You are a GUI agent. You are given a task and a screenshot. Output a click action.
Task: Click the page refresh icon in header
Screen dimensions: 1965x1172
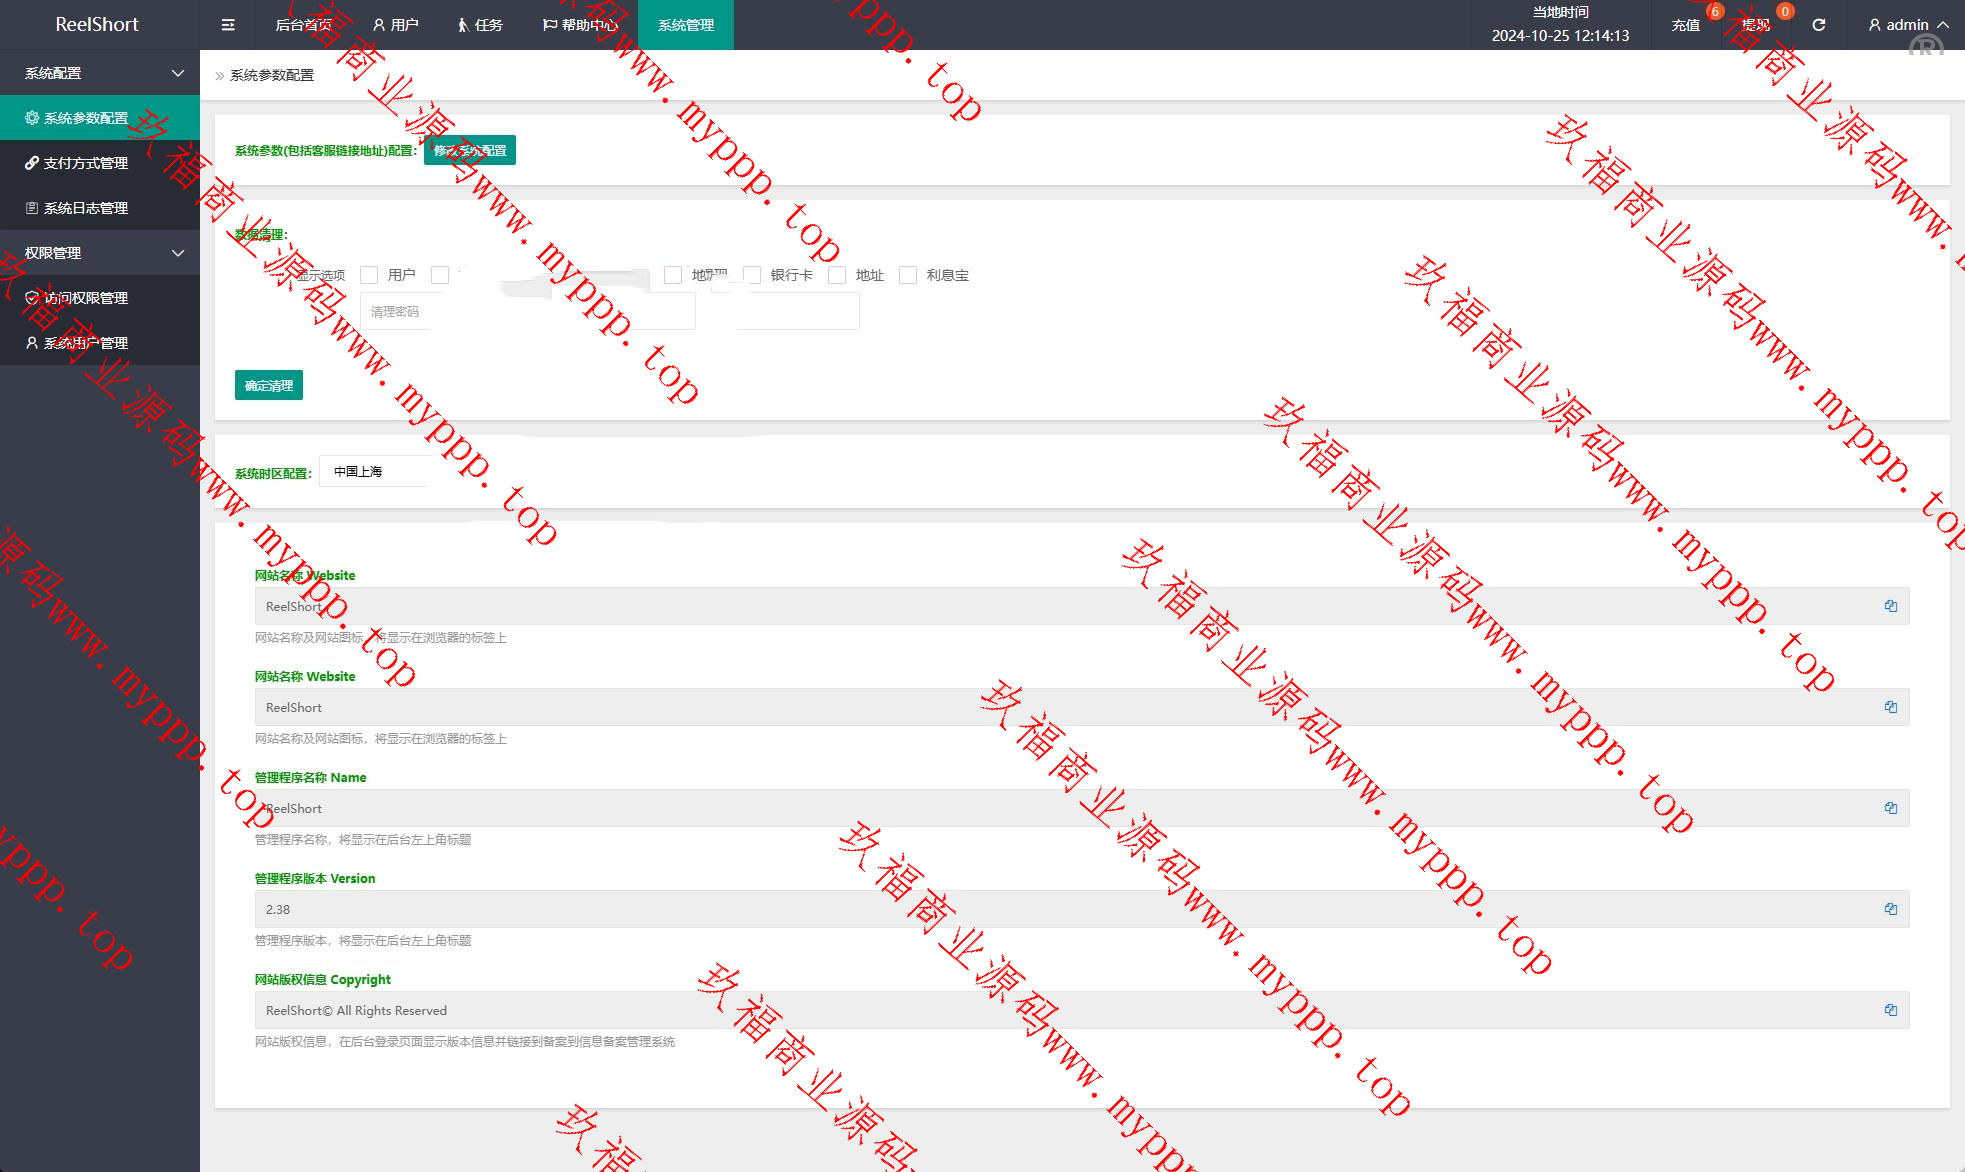tap(1819, 25)
